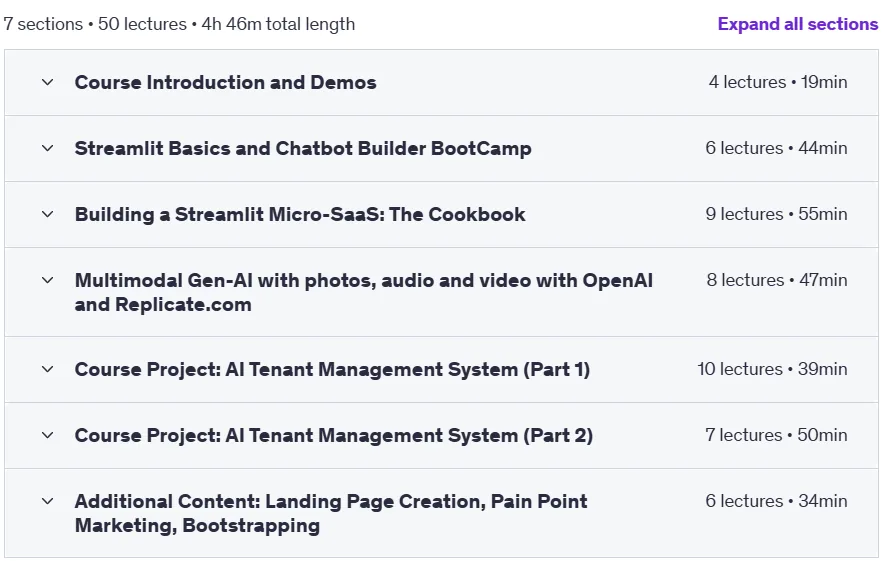
Task: Click the '7 lectures • 50min' label
Action: (x=776, y=435)
